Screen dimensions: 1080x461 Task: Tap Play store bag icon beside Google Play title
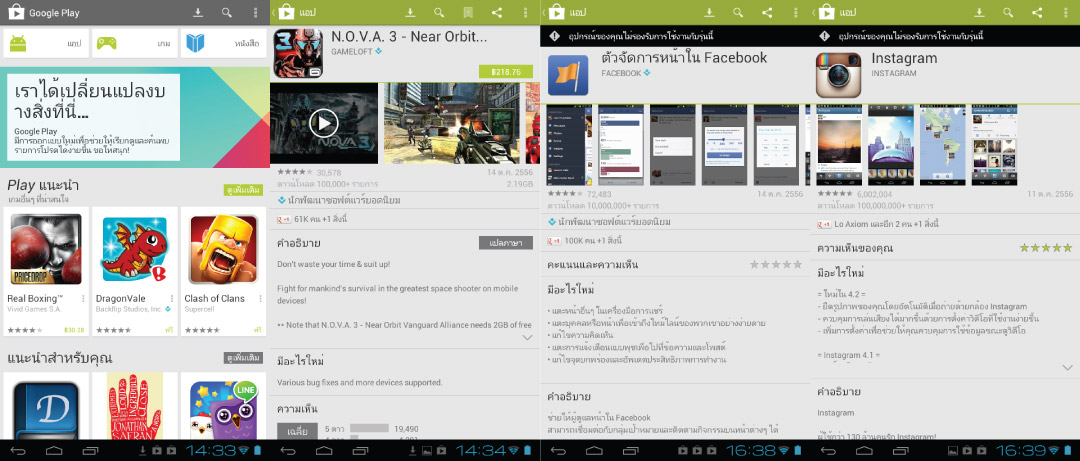point(16,12)
